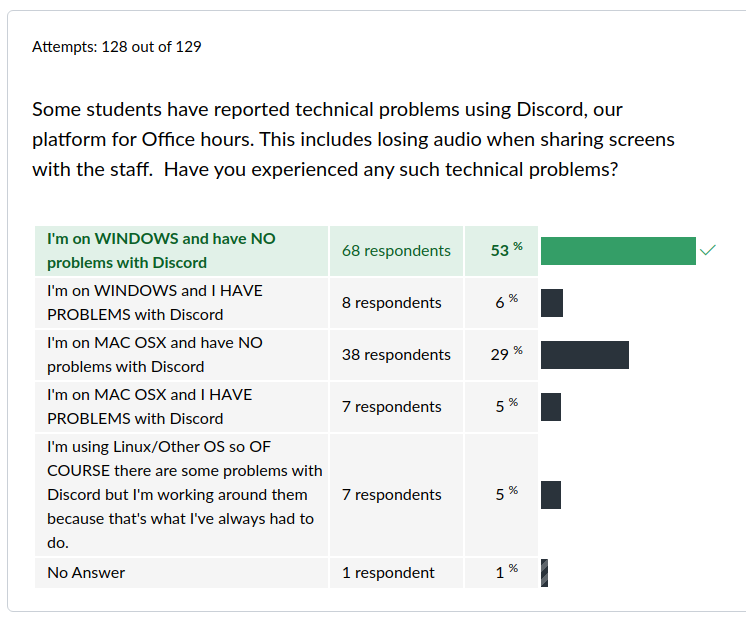This screenshot has height=622, width=746.
Task: Click the 1 respondent cell
Action: (x=396, y=573)
